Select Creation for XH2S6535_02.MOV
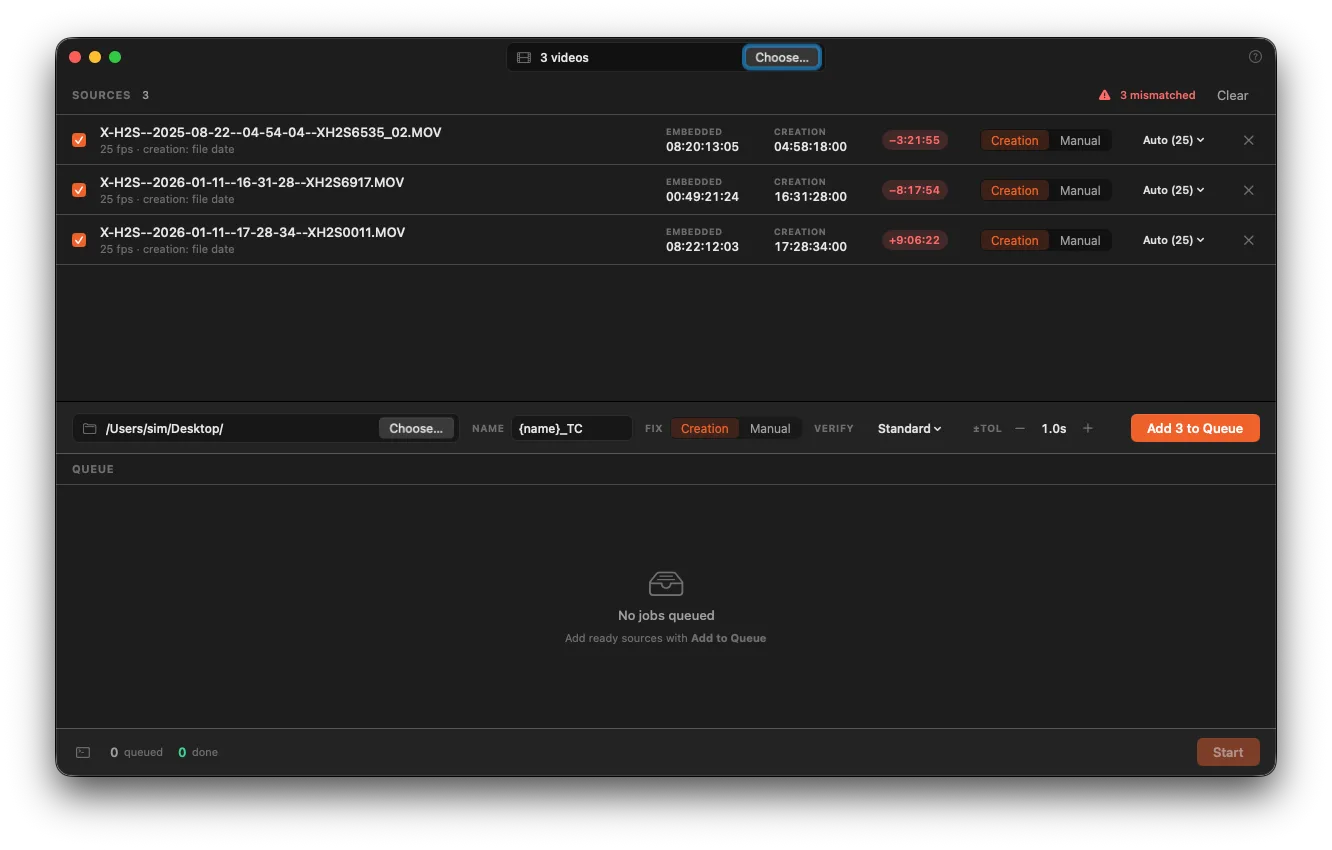The image size is (1332, 850). click(1015, 141)
